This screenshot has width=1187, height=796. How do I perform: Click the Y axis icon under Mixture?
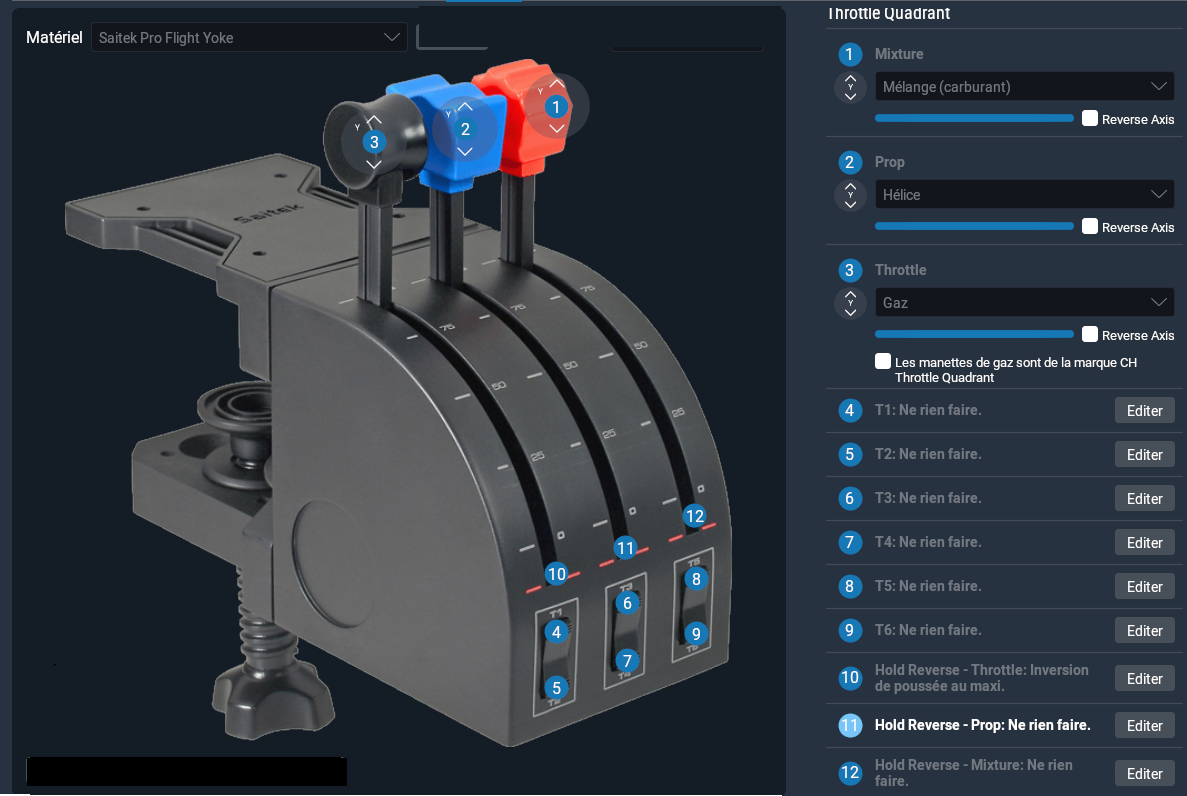pos(850,87)
